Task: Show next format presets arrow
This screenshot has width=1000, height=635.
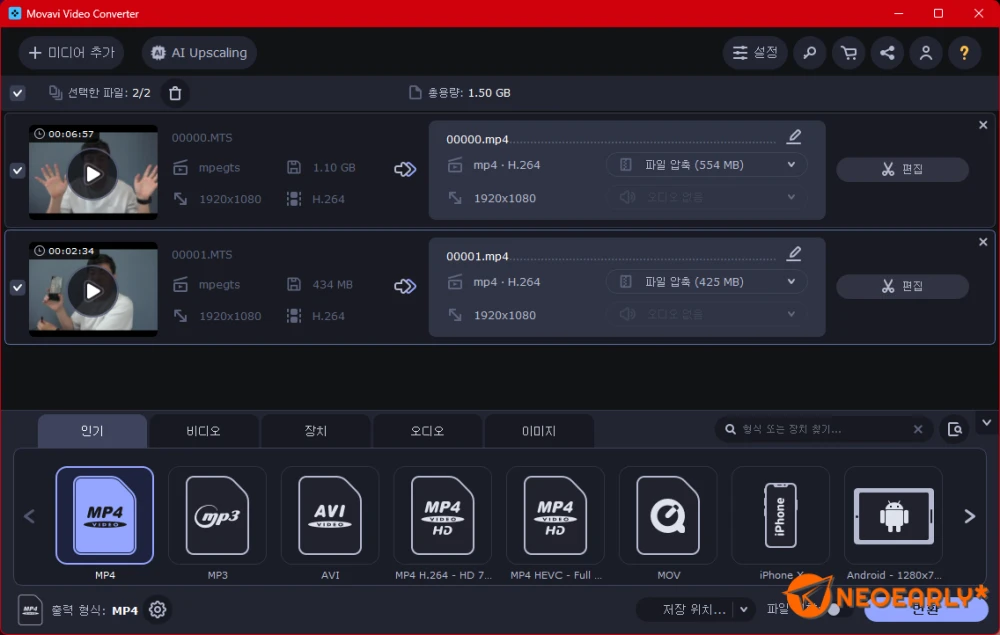Action: pos(969,516)
